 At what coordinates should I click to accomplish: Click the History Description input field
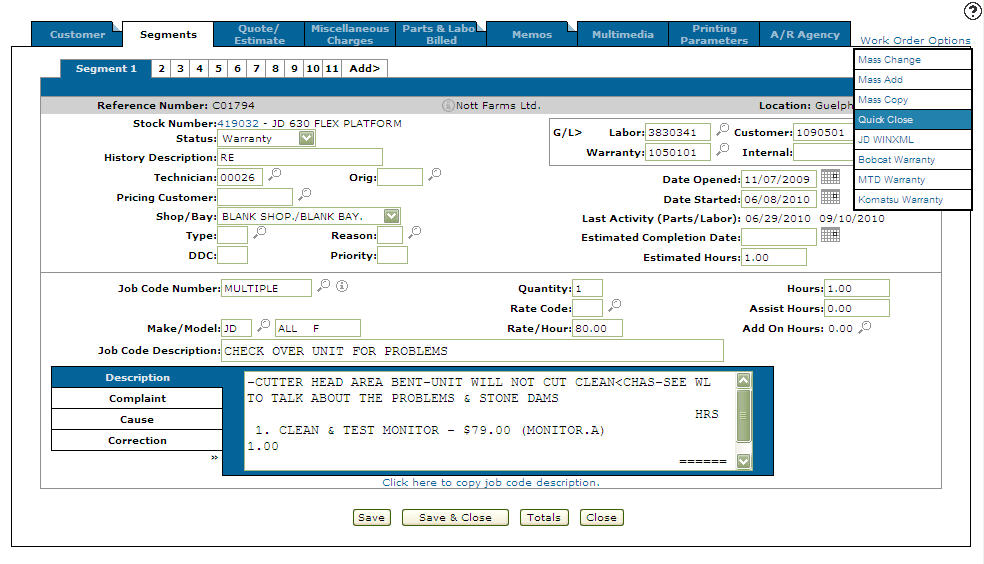pyautogui.click(x=300, y=157)
